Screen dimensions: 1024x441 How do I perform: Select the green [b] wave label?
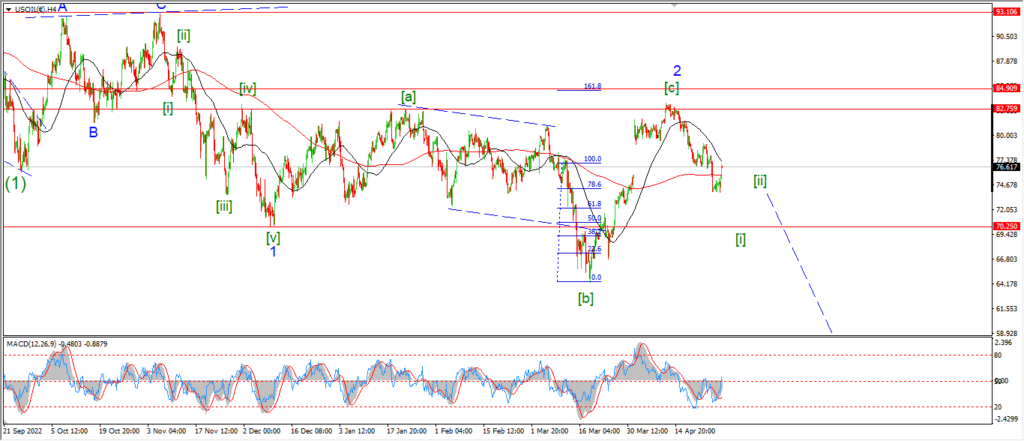pos(586,299)
